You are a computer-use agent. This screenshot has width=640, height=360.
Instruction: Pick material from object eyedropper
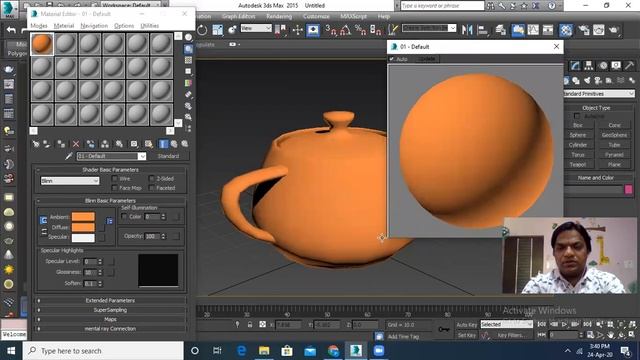coord(69,156)
